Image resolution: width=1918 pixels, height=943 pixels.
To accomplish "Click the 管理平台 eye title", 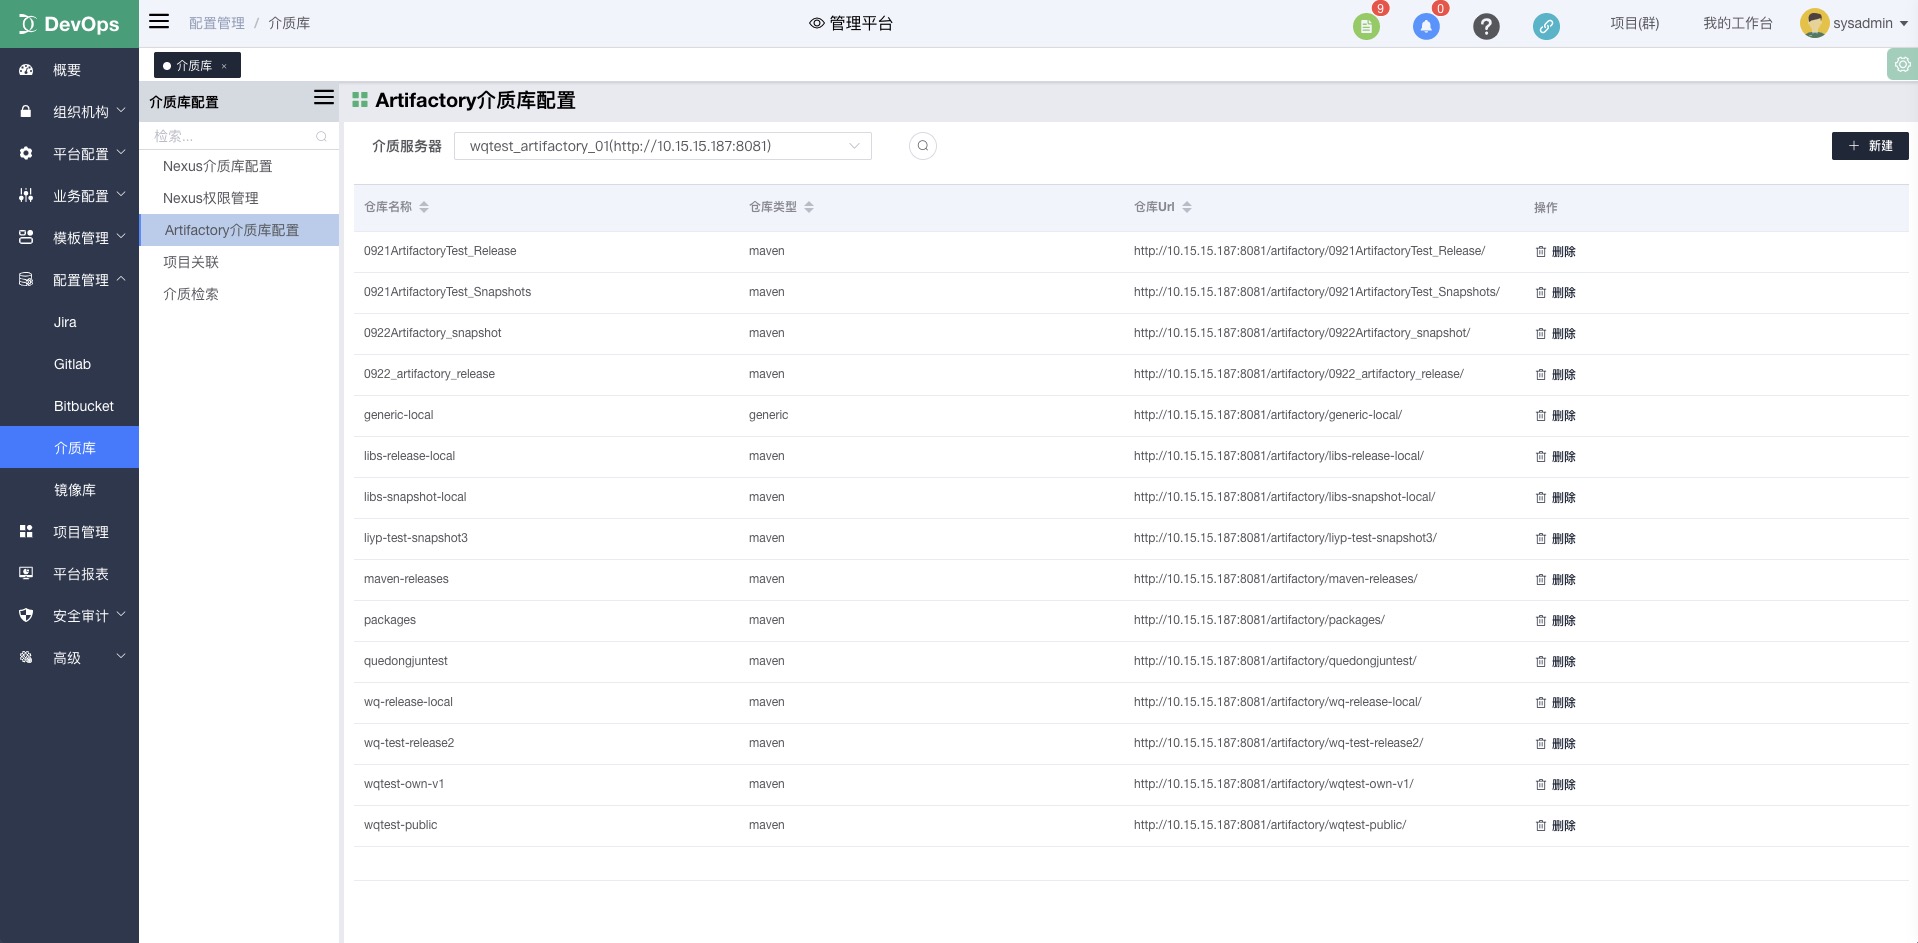I will pyautogui.click(x=851, y=23).
